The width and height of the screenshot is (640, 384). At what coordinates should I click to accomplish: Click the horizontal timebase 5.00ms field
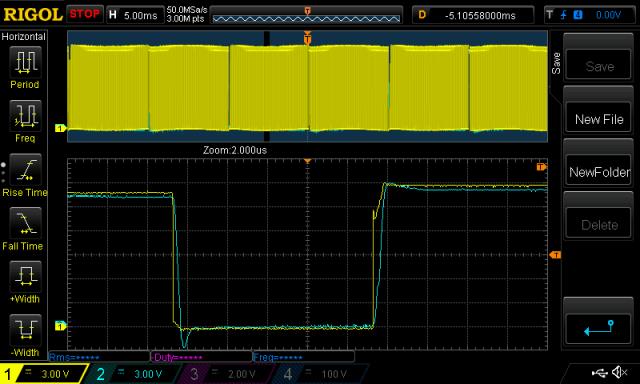134,16
